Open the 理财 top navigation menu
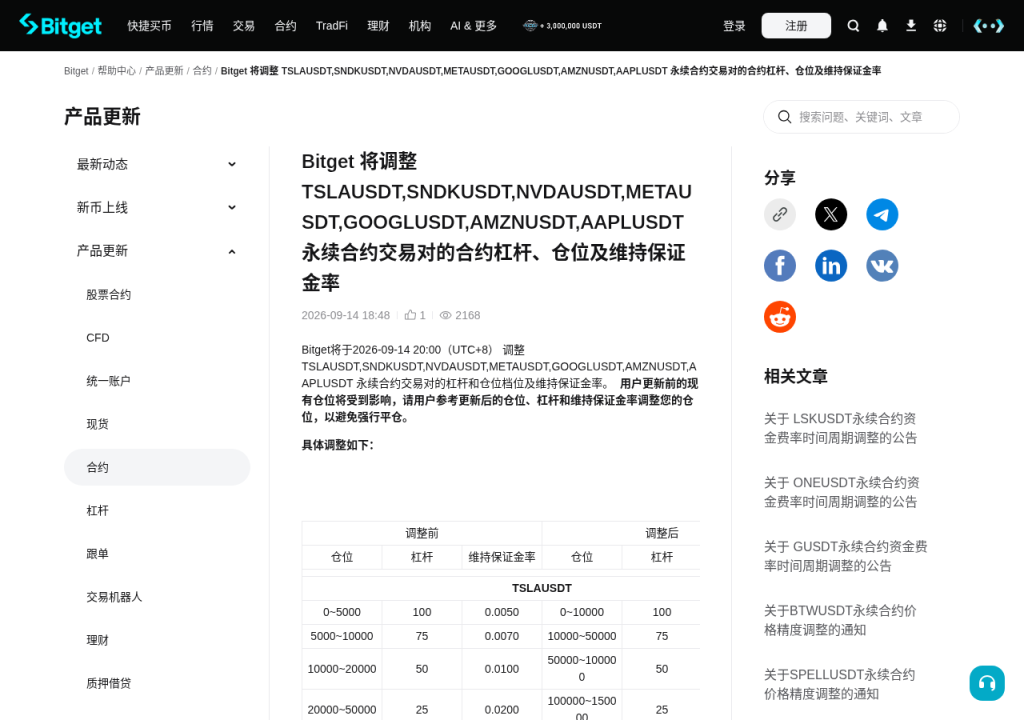1024x720 pixels. [378, 25]
